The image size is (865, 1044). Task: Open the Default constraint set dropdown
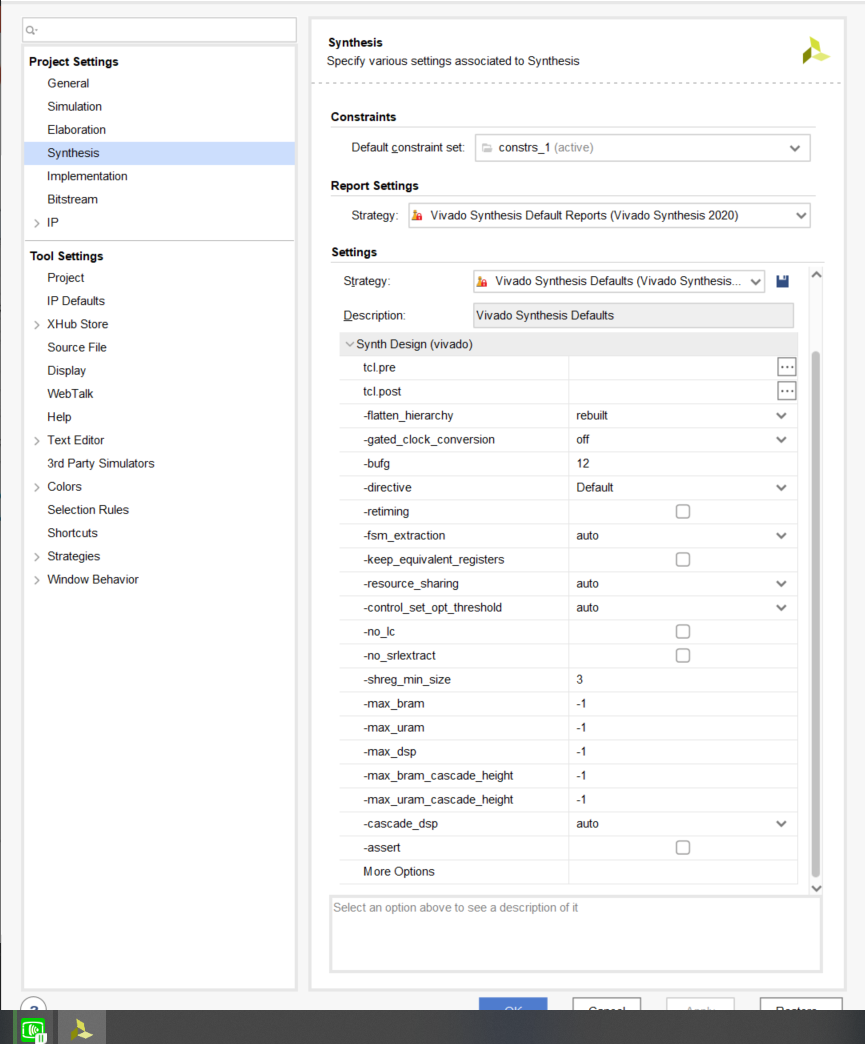point(643,148)
